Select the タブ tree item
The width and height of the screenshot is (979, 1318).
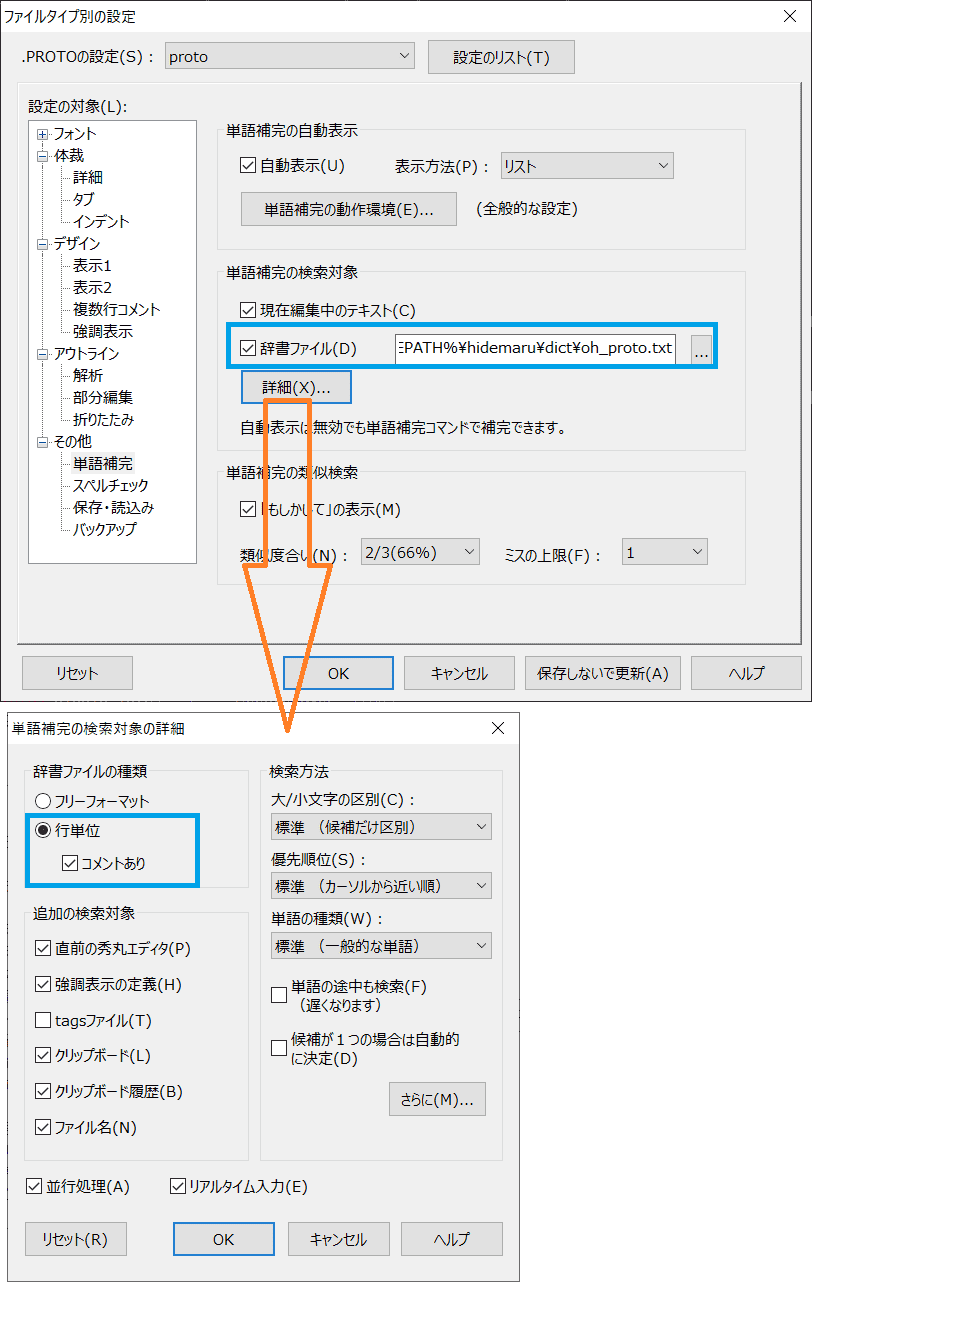pyautogui.click(x=83, y=200)
